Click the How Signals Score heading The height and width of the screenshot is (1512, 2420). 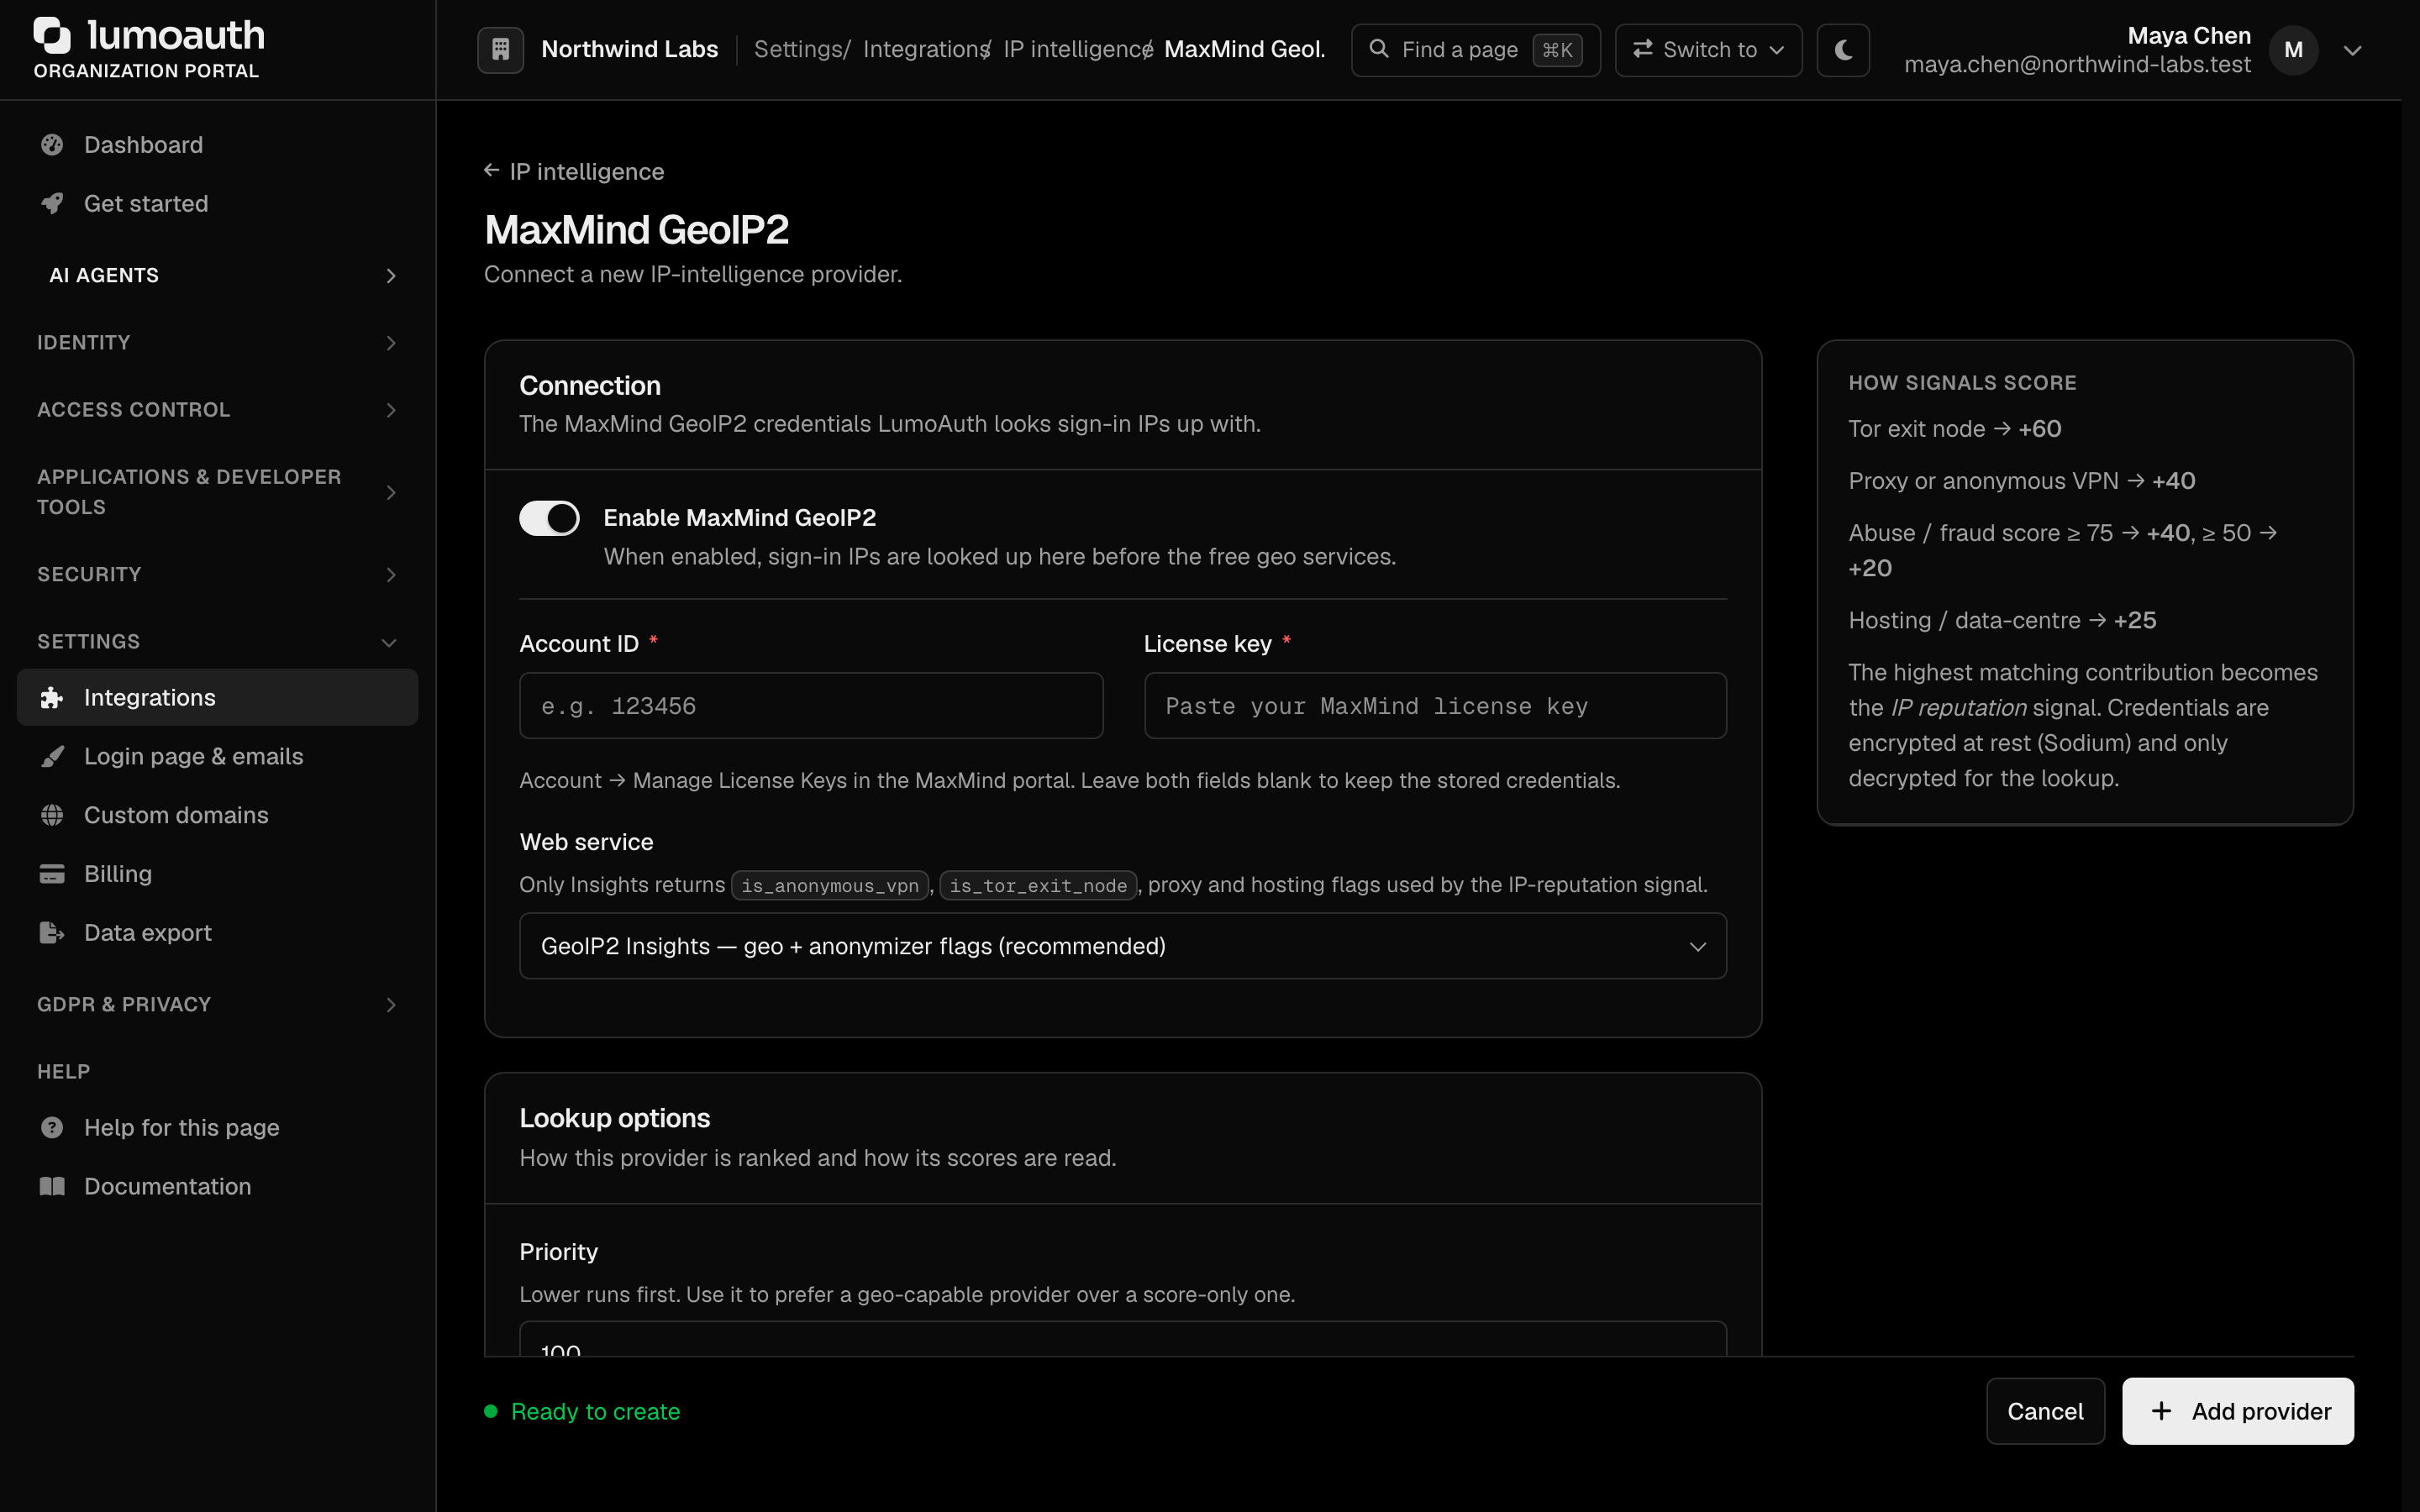(x=1962, y=383)
